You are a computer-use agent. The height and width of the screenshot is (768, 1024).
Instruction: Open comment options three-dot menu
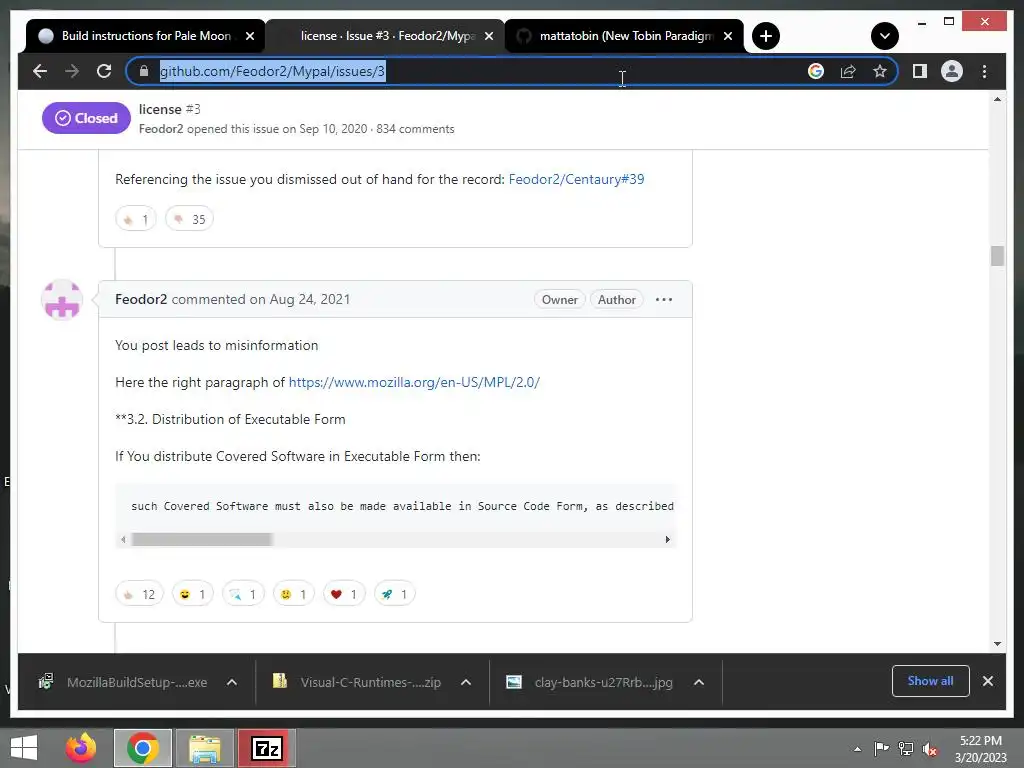[x=664, y=300]
